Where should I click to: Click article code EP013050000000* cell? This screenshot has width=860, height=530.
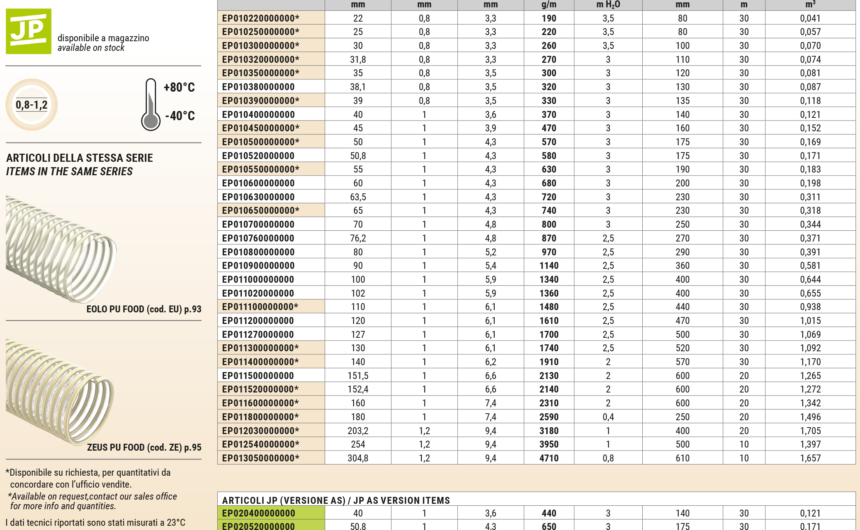(260, 457)
